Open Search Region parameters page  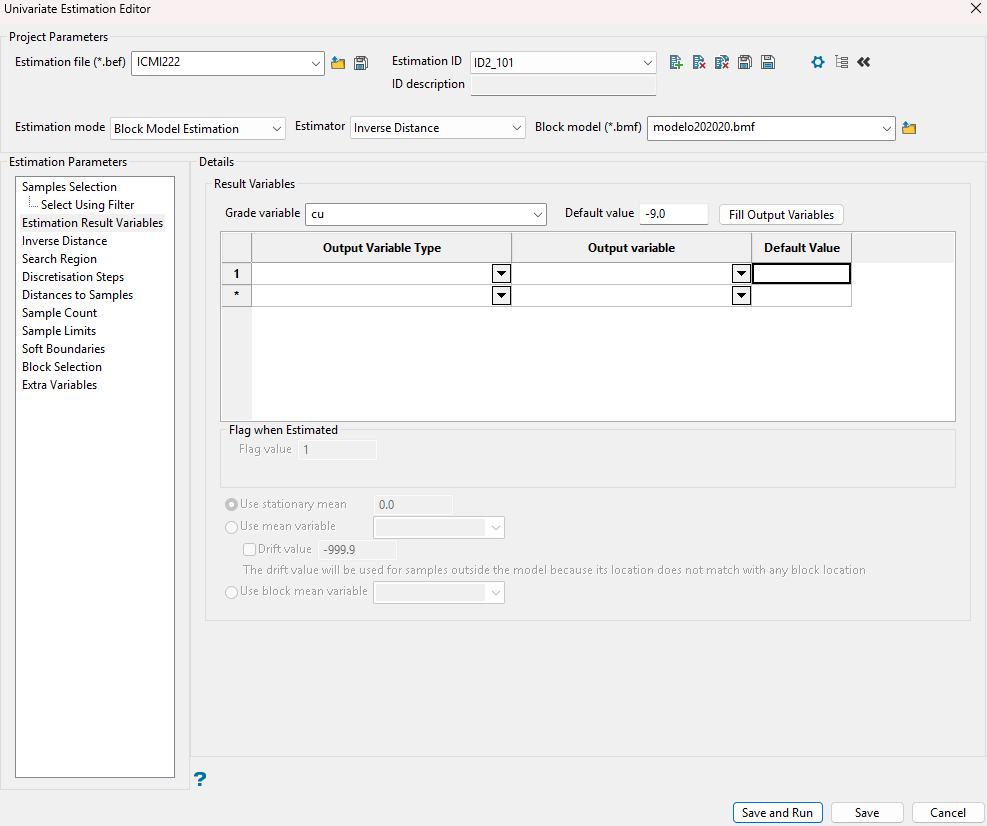59,259
